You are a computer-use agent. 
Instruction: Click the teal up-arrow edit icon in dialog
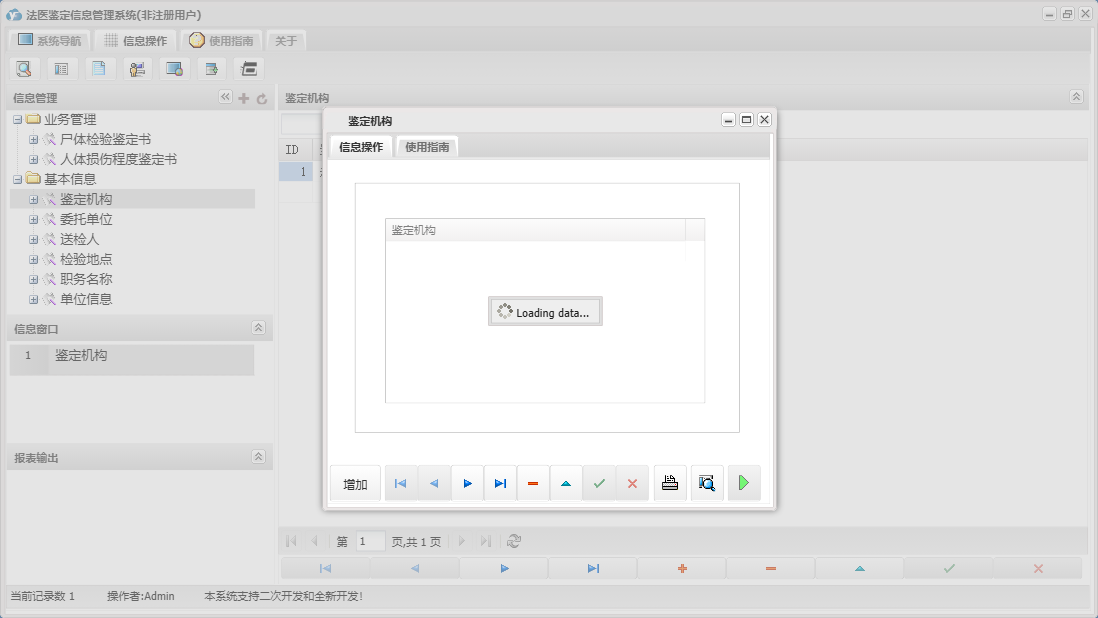(566, 484)
